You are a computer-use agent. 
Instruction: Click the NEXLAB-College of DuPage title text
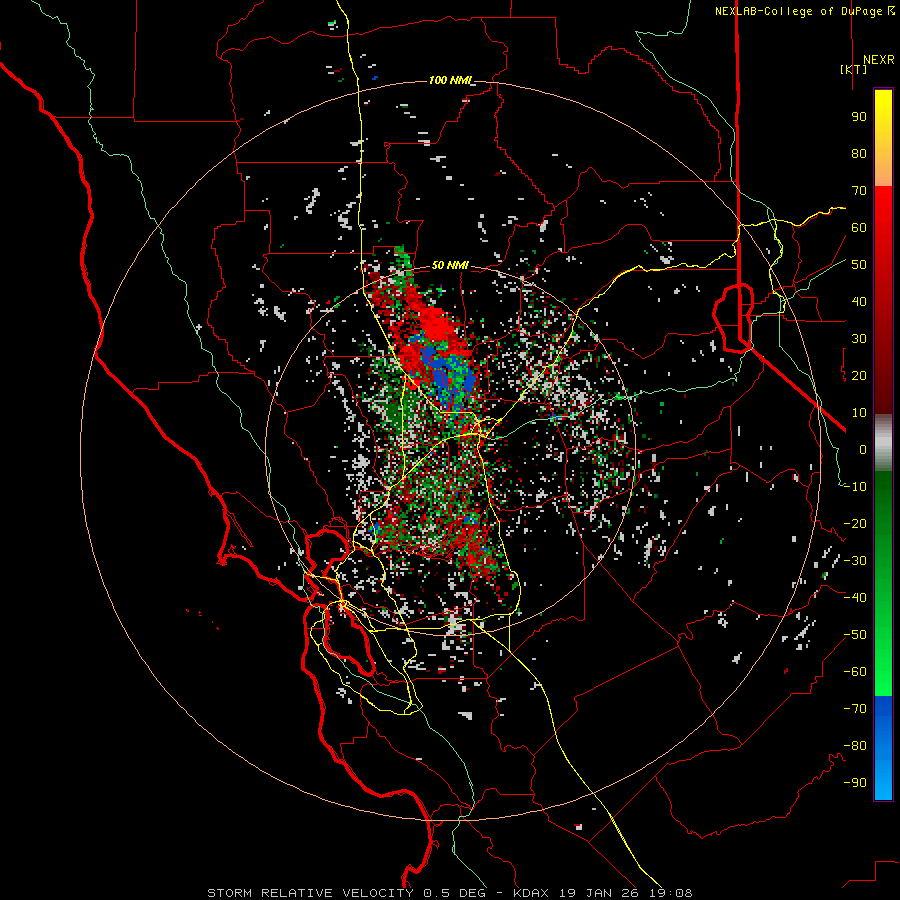click(x=804, y=11)
